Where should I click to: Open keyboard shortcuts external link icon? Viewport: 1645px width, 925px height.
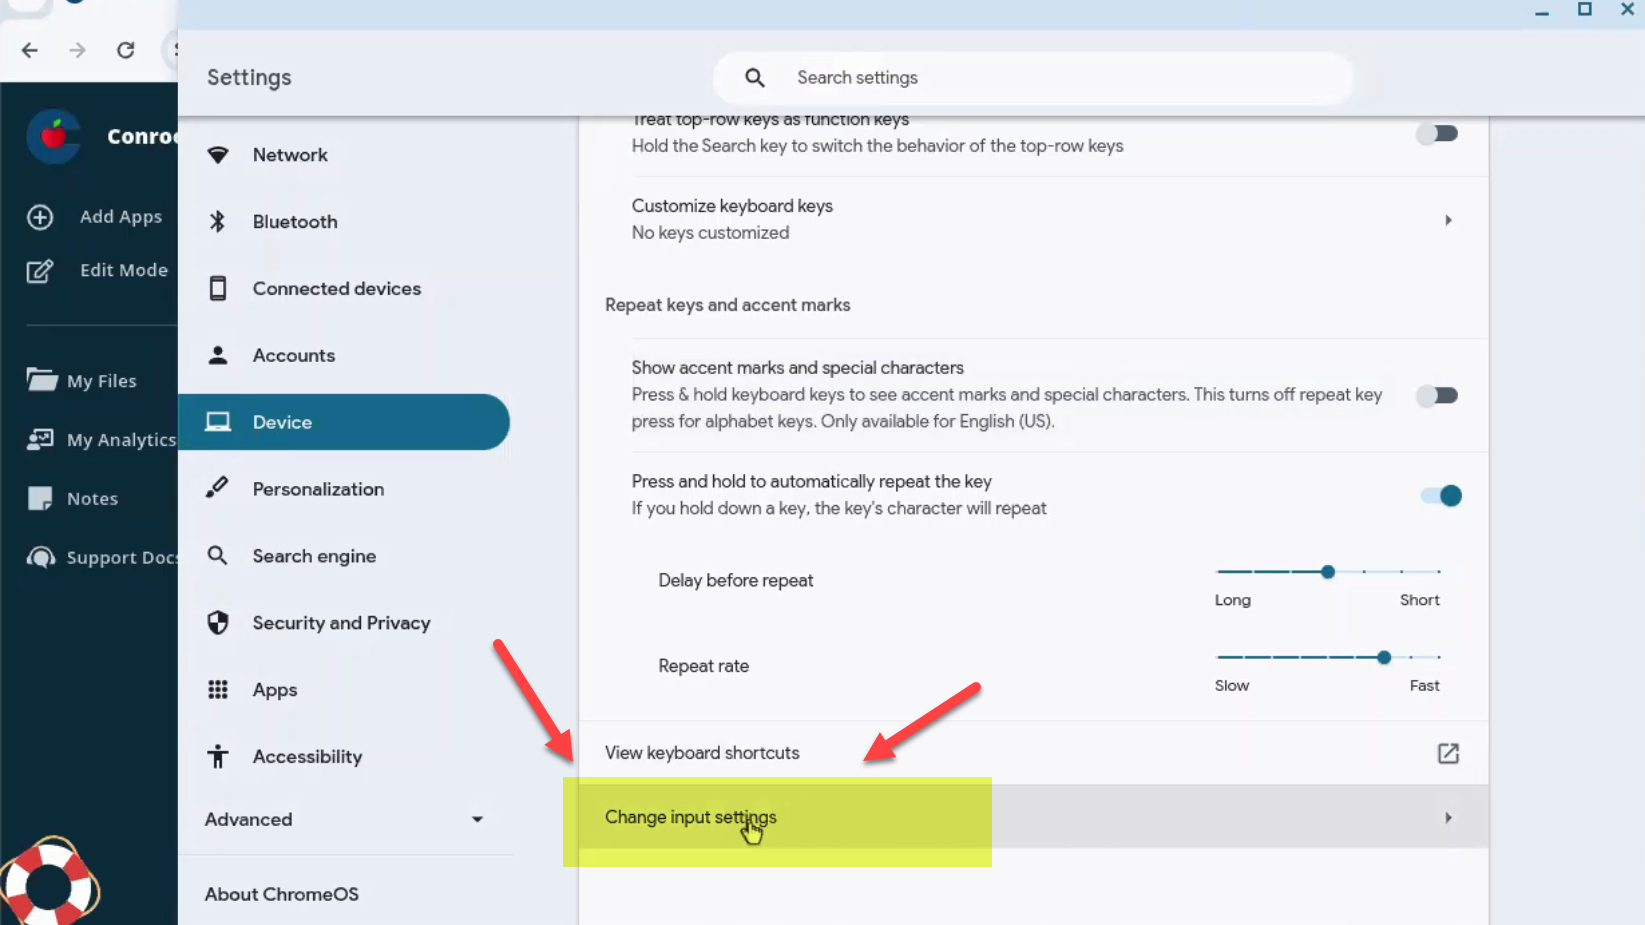1447,753
